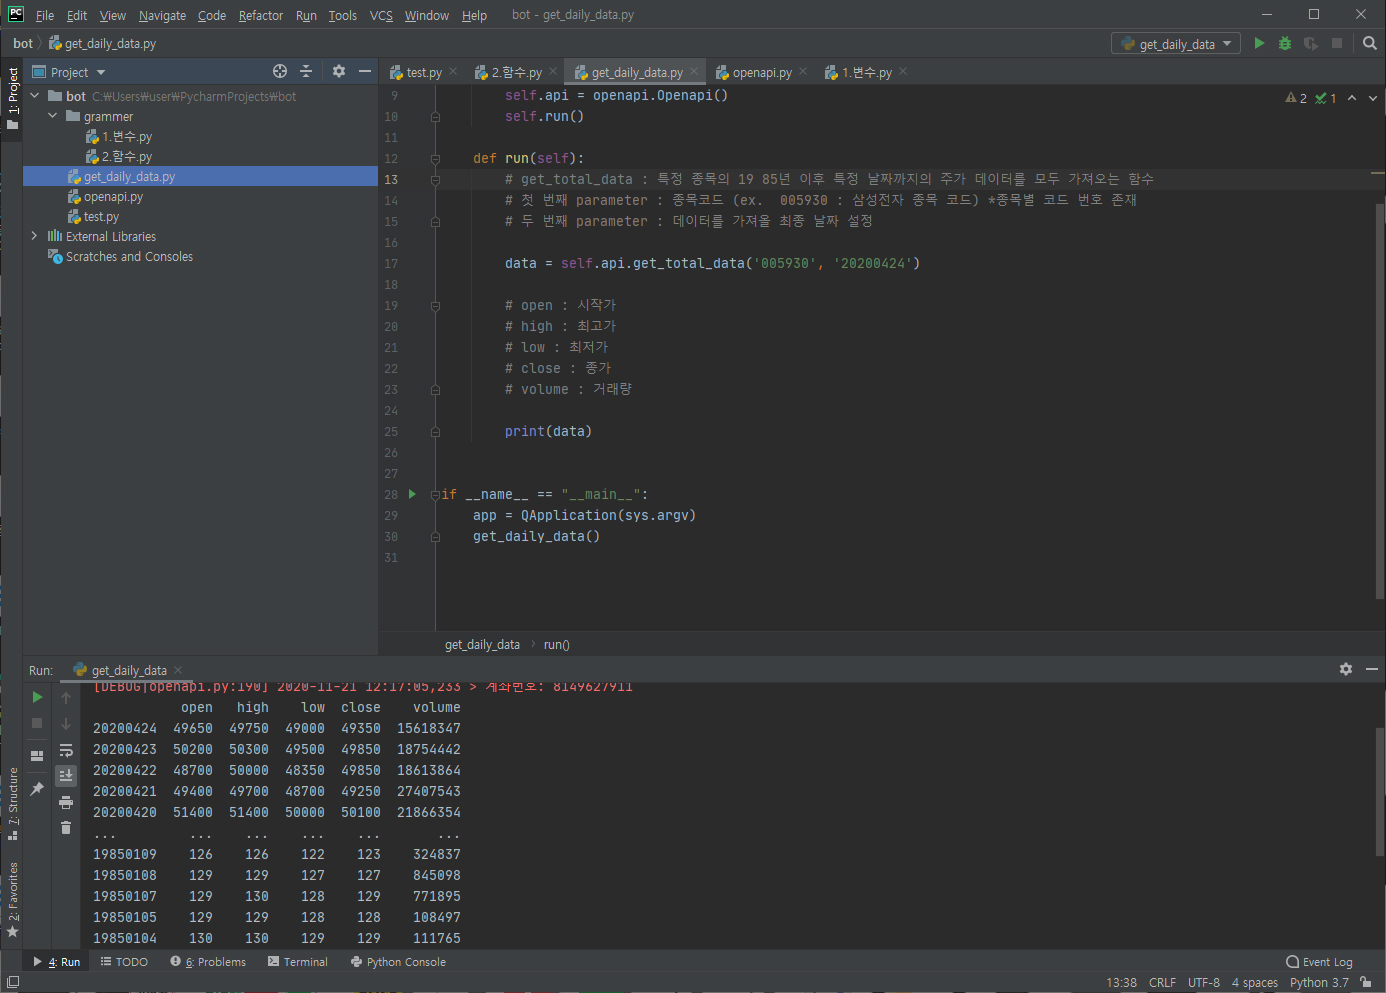The height and width of the screenshot is (993, 1386).
Task: Go down the stack trace in the Run panel
Action: point(66,724)
